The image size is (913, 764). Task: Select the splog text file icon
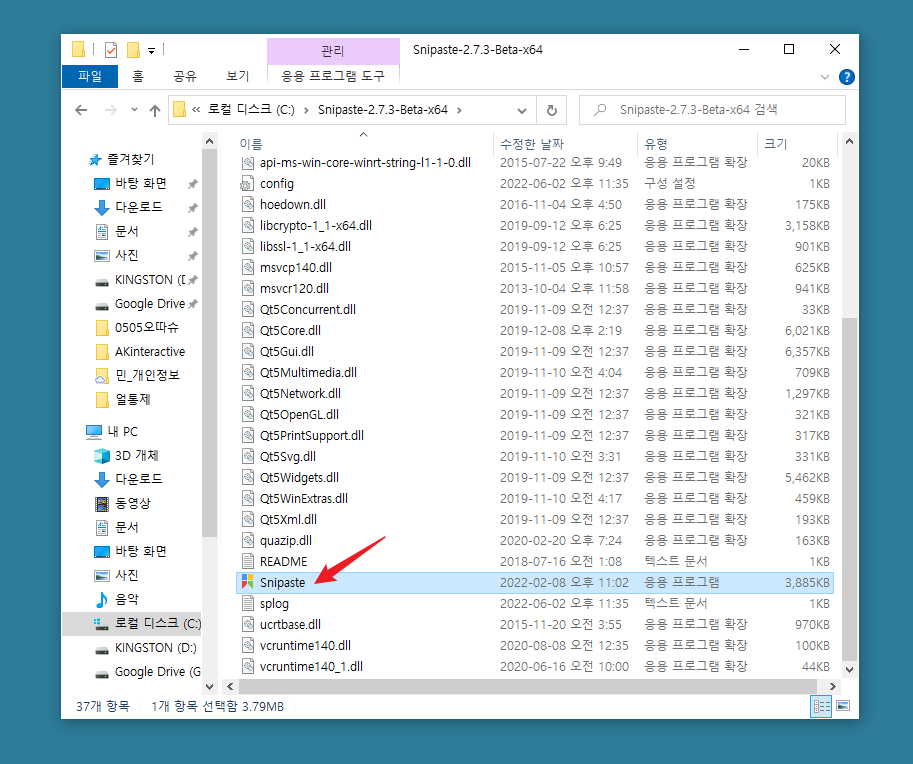click(x=247, y=603)
